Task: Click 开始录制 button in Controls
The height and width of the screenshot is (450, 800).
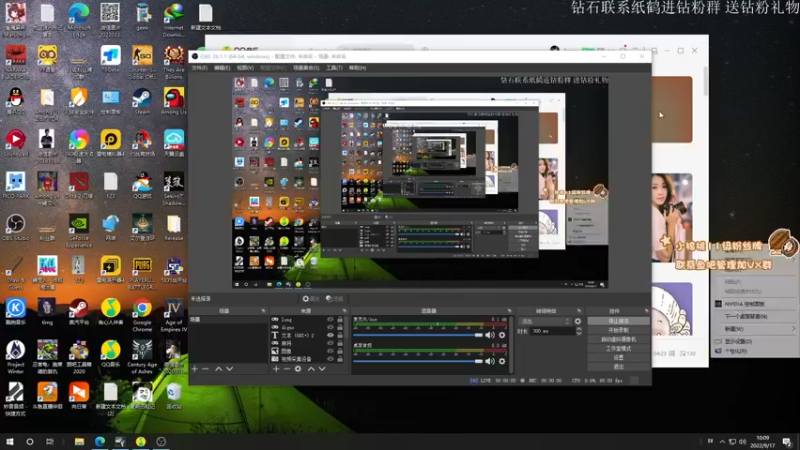Action: click(618, 331)
